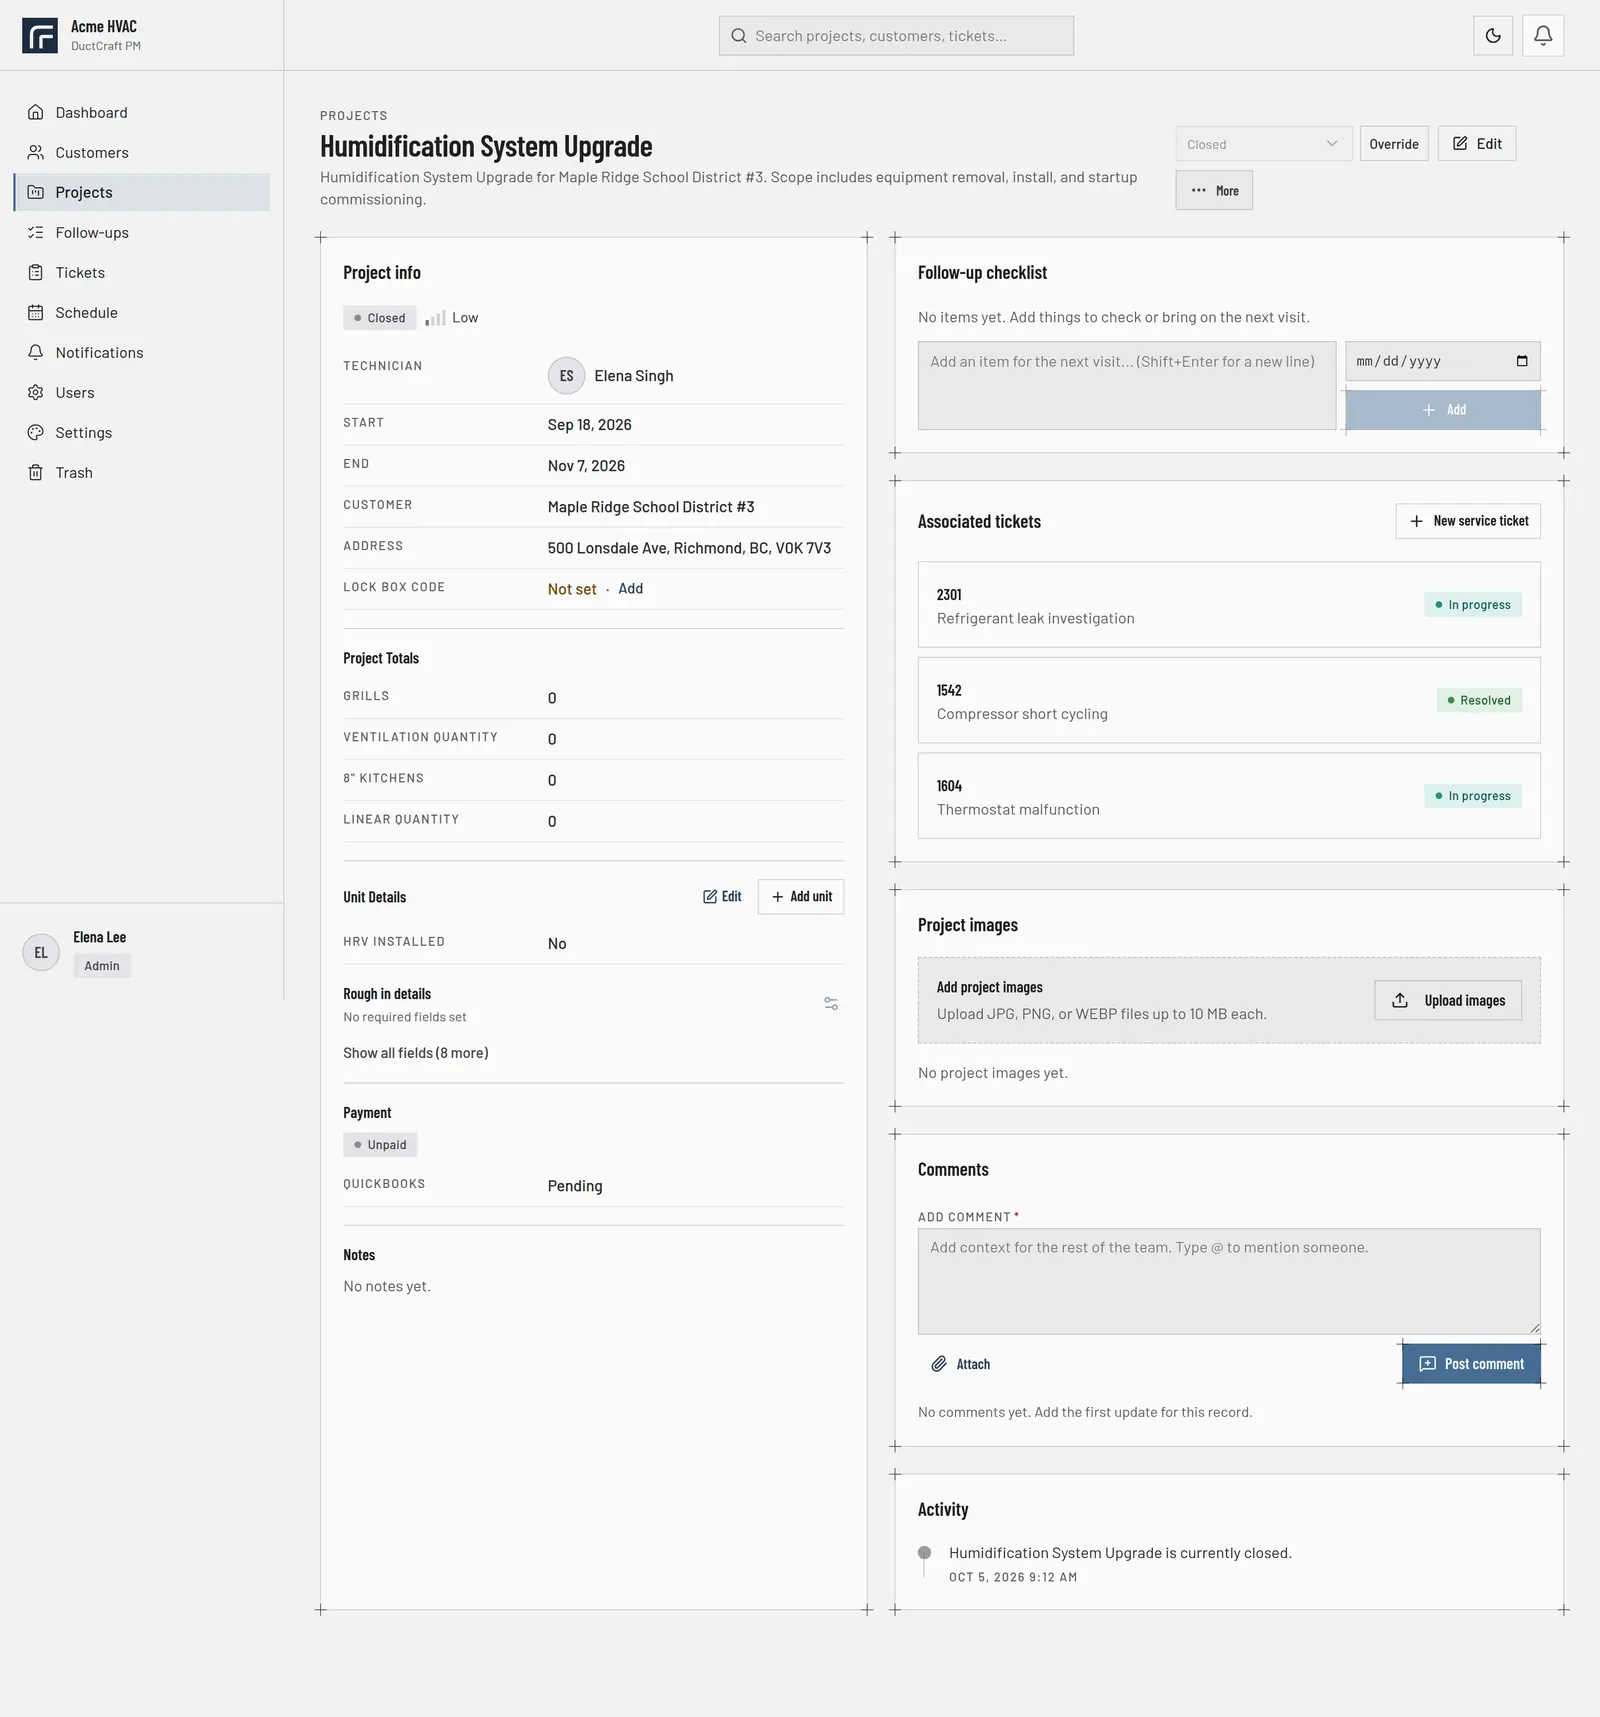Click the Pending QuickBooks value
Viewport: 1600px width, 1717px height.
point(575,1186)
